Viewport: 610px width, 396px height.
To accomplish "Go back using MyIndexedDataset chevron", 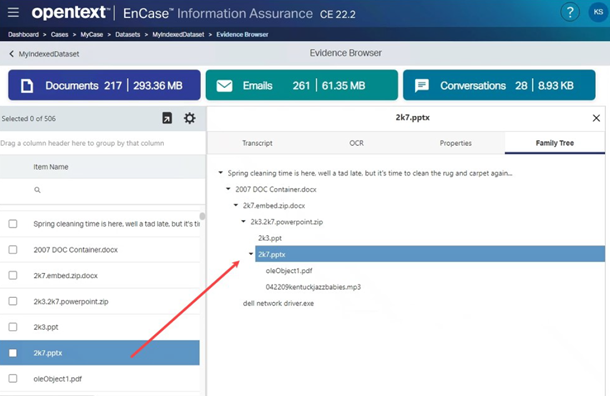I will 11,54.
